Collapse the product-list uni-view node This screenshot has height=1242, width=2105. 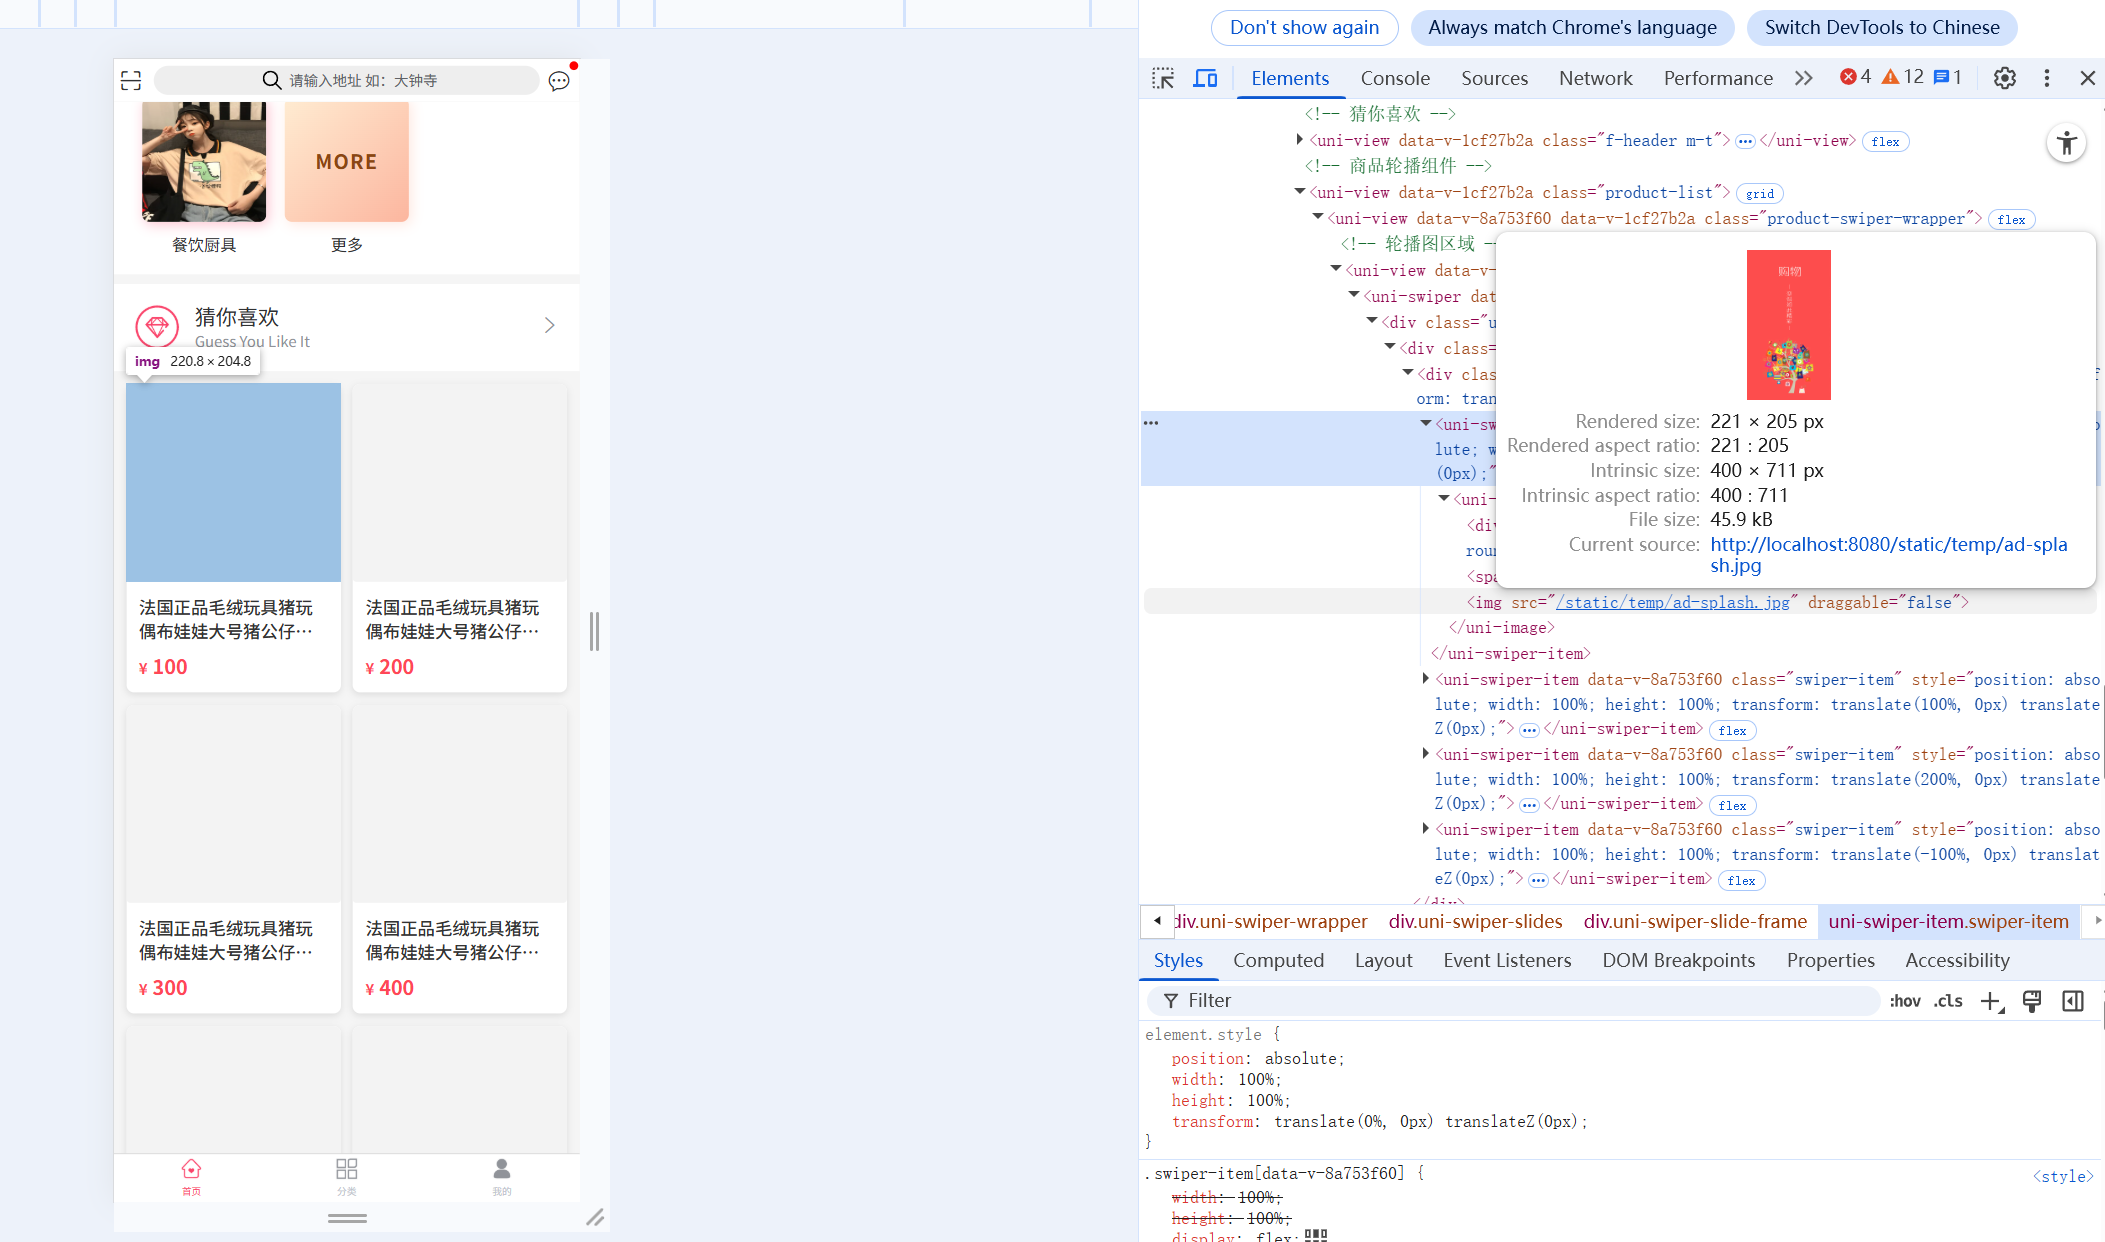click(1299, 191)
